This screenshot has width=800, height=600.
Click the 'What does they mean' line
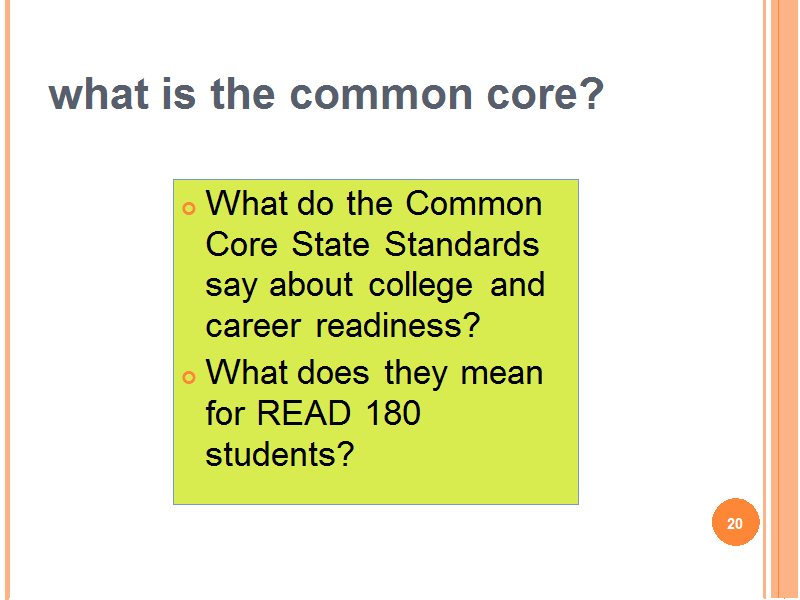374,373
